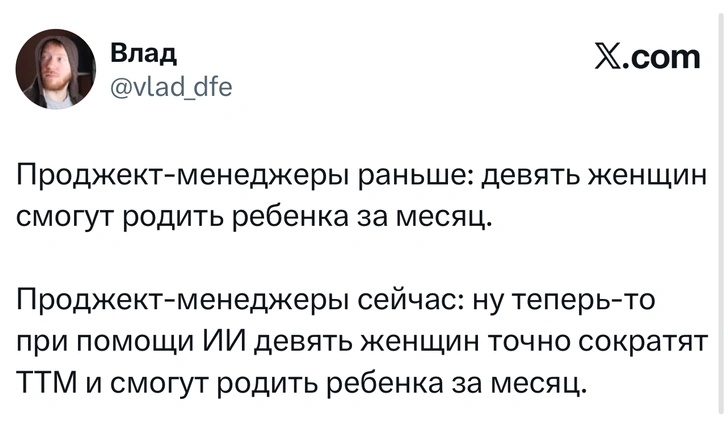Click the "com" text of the logo
Image resolution: width=728 pixels, height=425 pixels.
tap(667, 58)
